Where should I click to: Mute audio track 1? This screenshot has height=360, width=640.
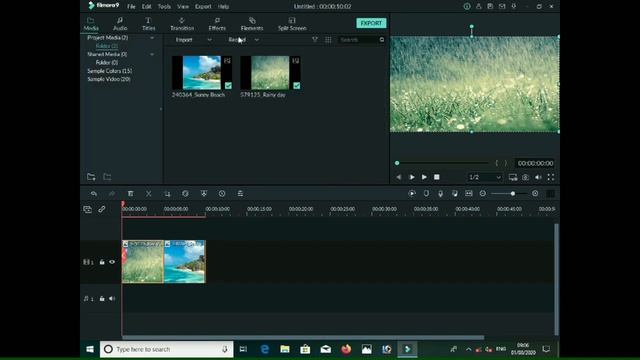pos(112,299)
